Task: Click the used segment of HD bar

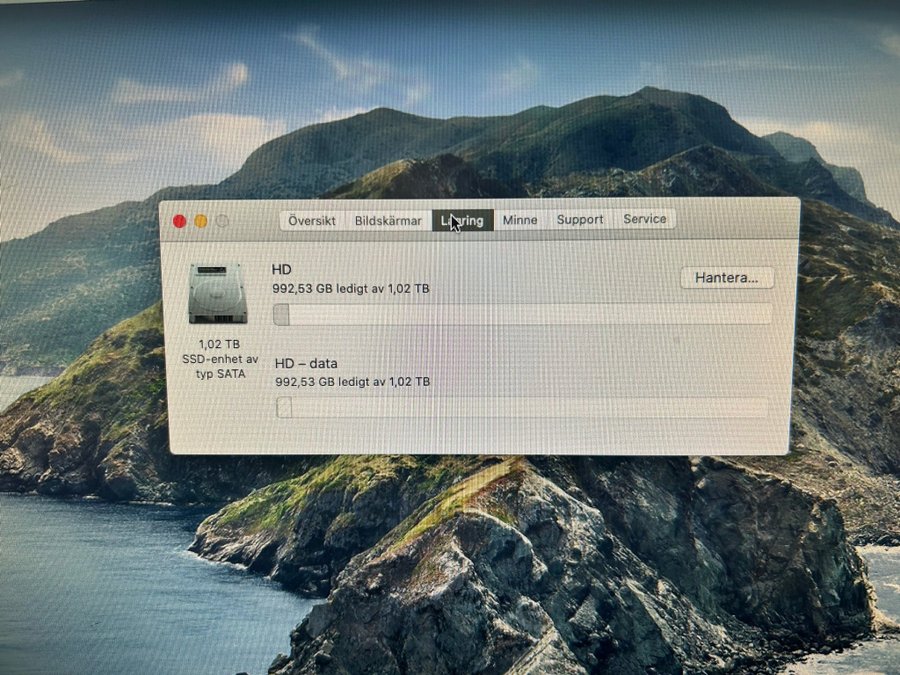Action: [282, 315]
